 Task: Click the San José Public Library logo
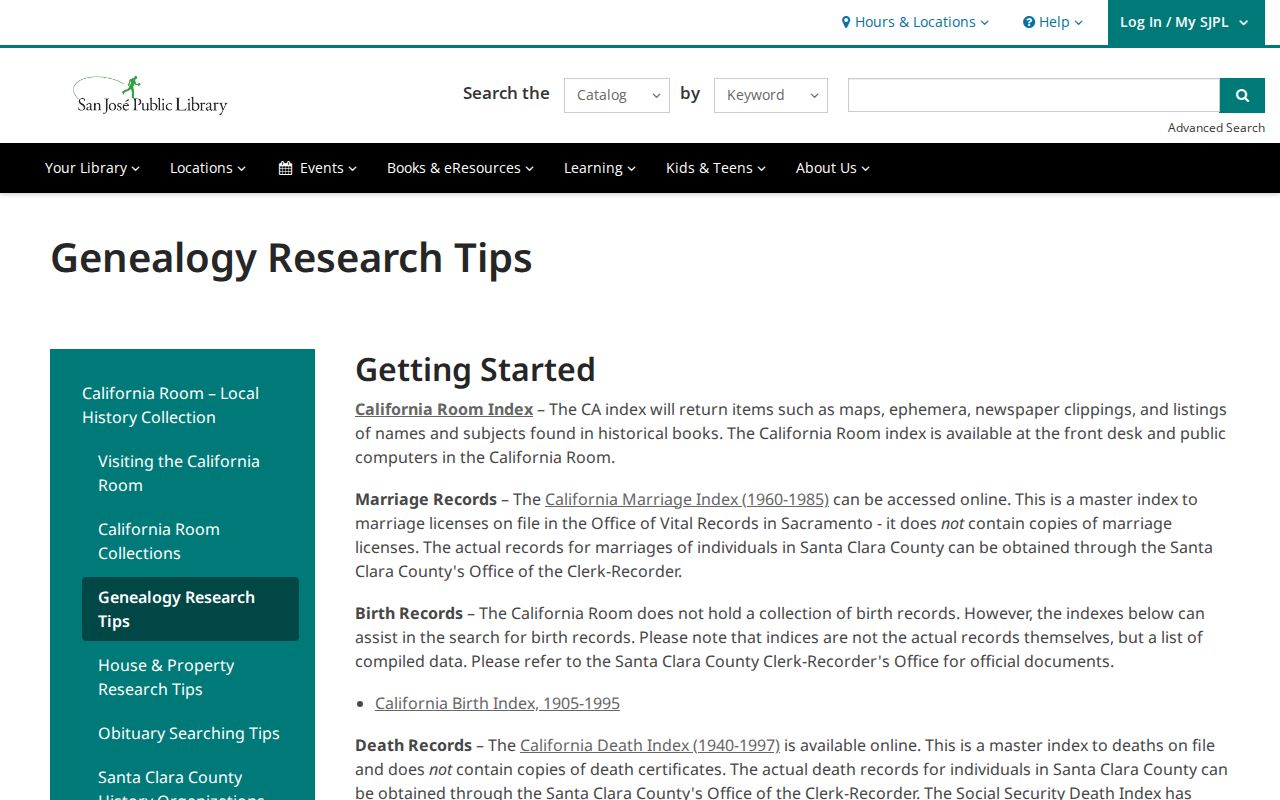click(x=151, y=95)
